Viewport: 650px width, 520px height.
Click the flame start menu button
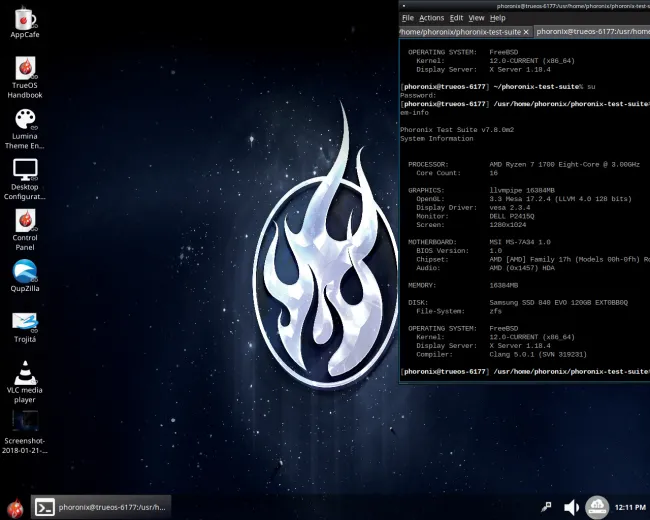click(15, 508)
